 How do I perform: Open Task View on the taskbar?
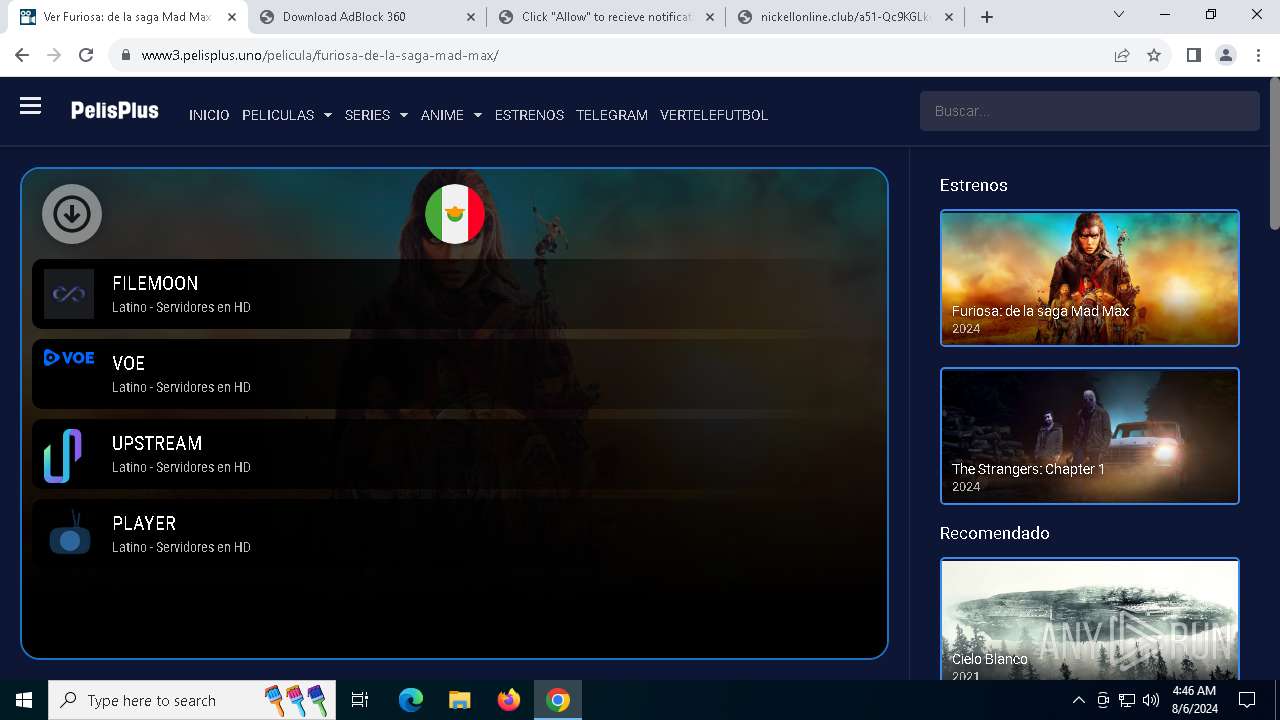(360, 700)
